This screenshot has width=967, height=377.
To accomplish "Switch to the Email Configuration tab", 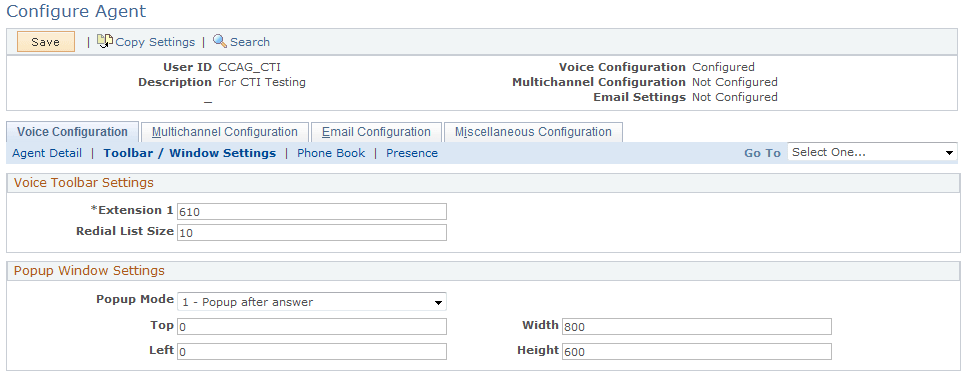I will click(376, 132).
